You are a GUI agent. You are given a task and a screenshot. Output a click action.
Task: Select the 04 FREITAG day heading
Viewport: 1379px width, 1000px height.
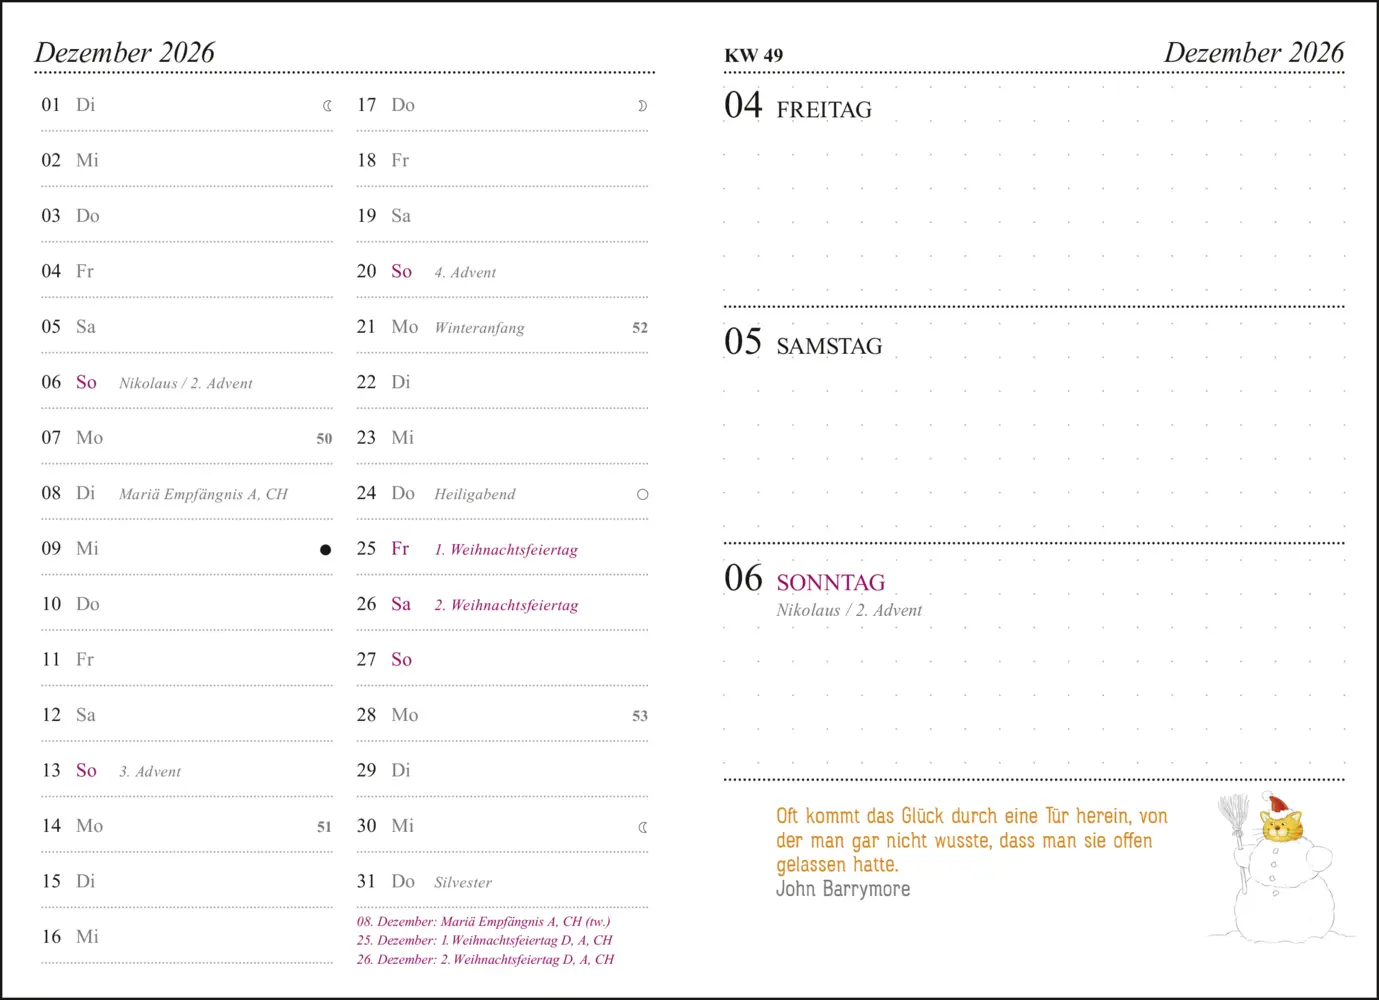click(798, 106)
